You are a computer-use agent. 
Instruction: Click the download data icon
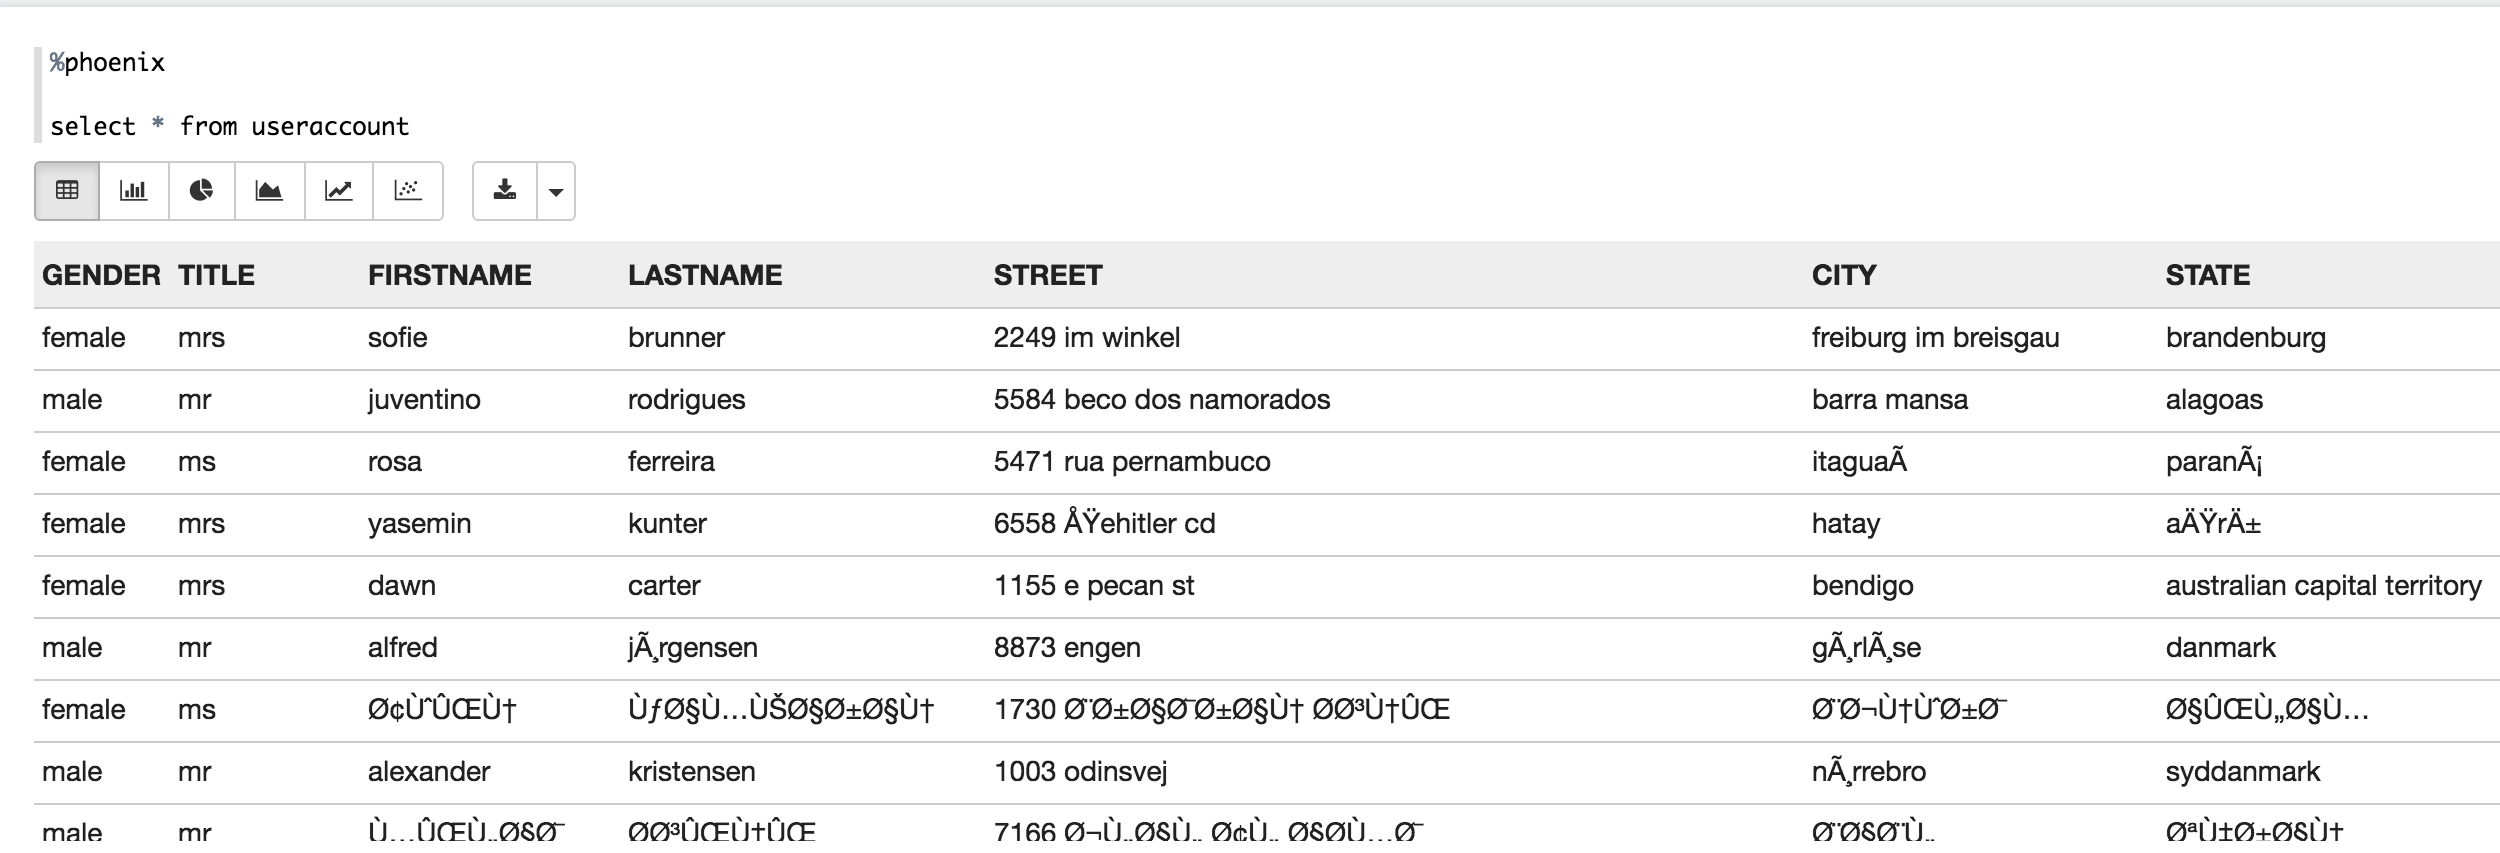click(505, 190)
